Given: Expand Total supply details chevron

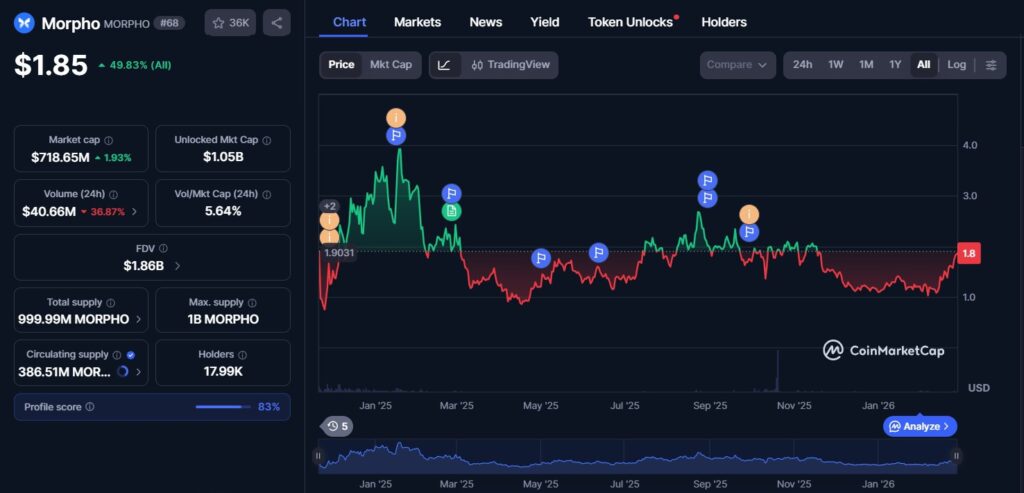Looking at the screenshot, I should point(138,320).
